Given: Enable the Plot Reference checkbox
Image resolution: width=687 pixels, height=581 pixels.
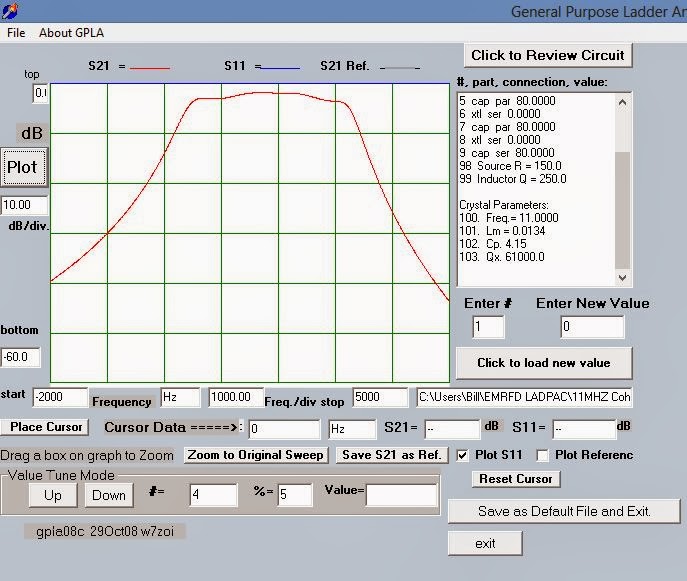Looking at the screenshot, I should [x=542, y=455].
